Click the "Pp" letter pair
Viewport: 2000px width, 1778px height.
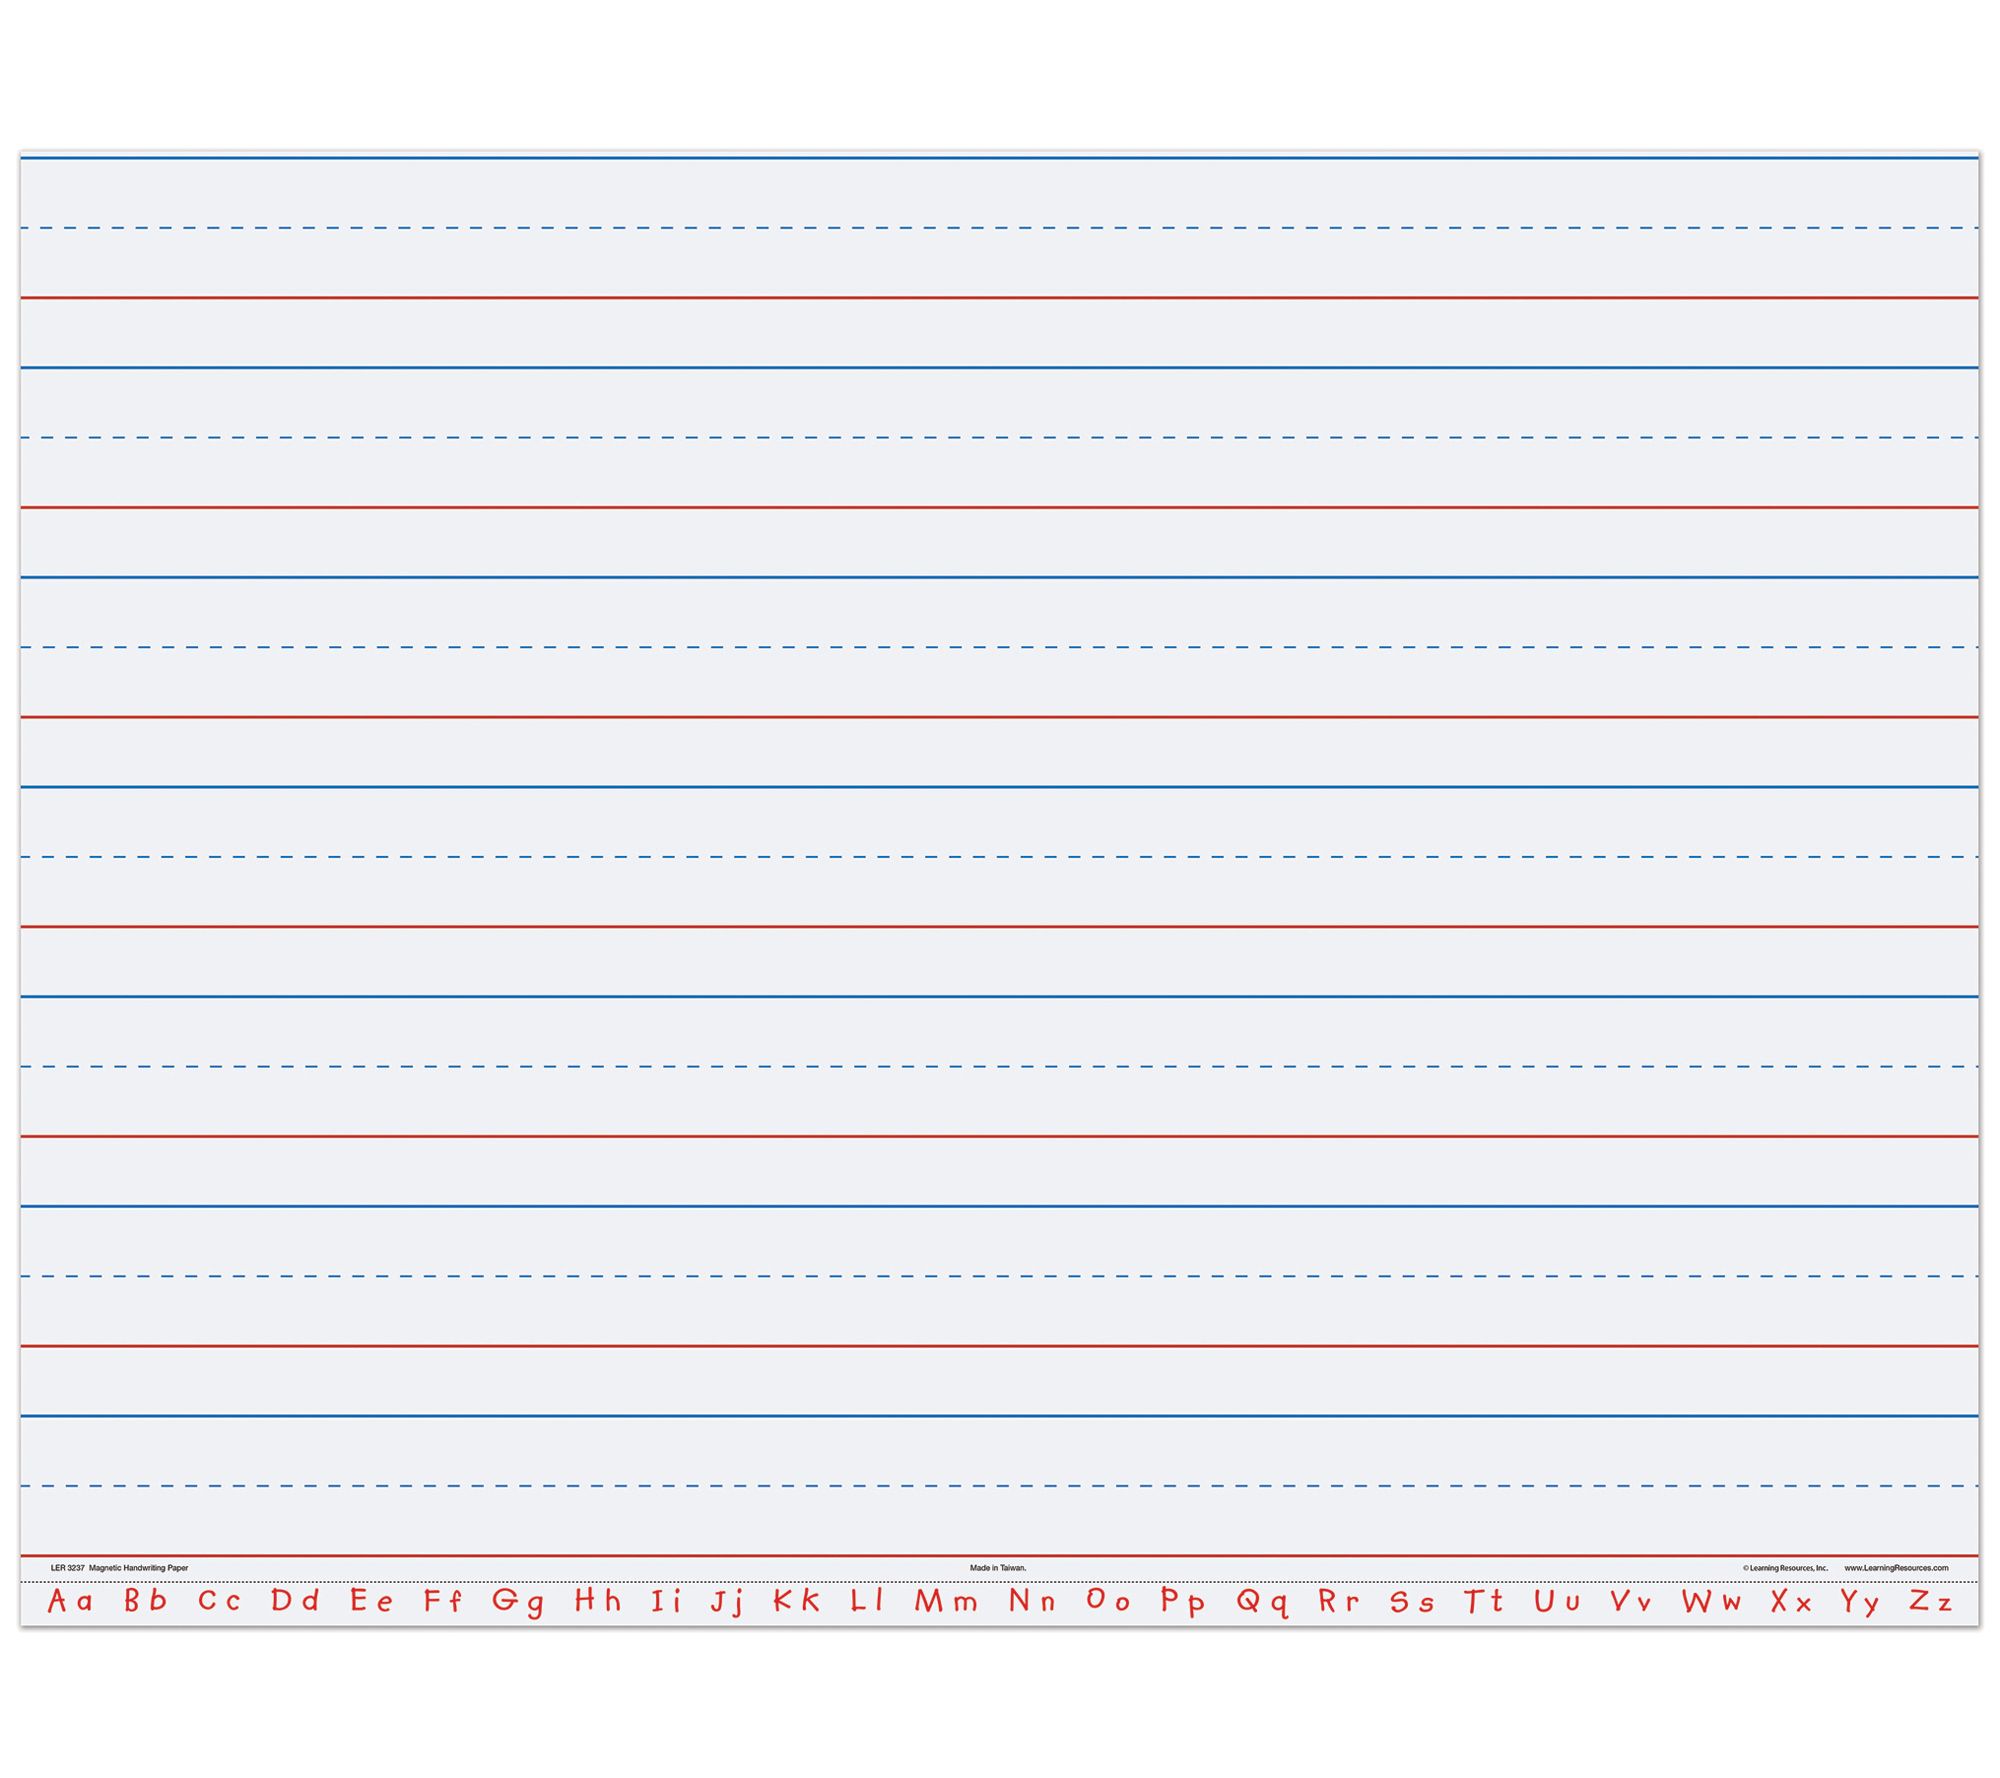[x=1183, y=1603]
